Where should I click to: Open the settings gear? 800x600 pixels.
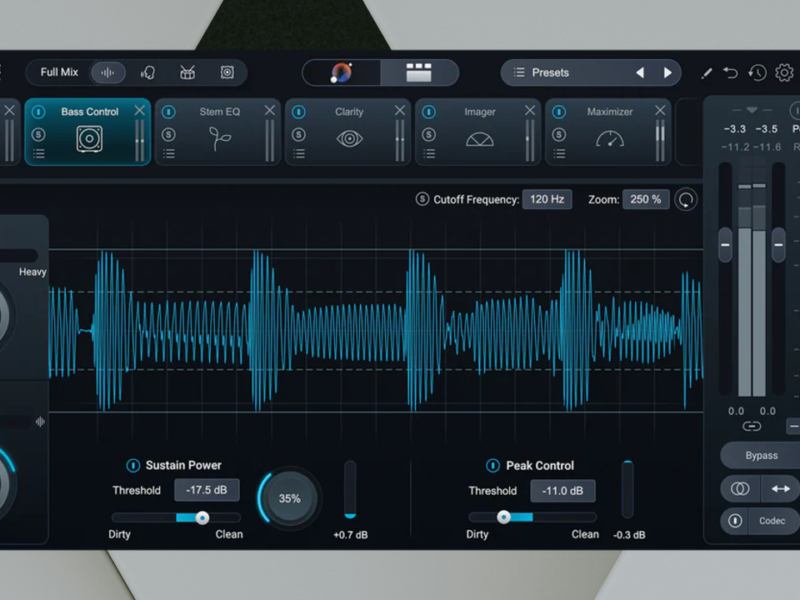784,73
